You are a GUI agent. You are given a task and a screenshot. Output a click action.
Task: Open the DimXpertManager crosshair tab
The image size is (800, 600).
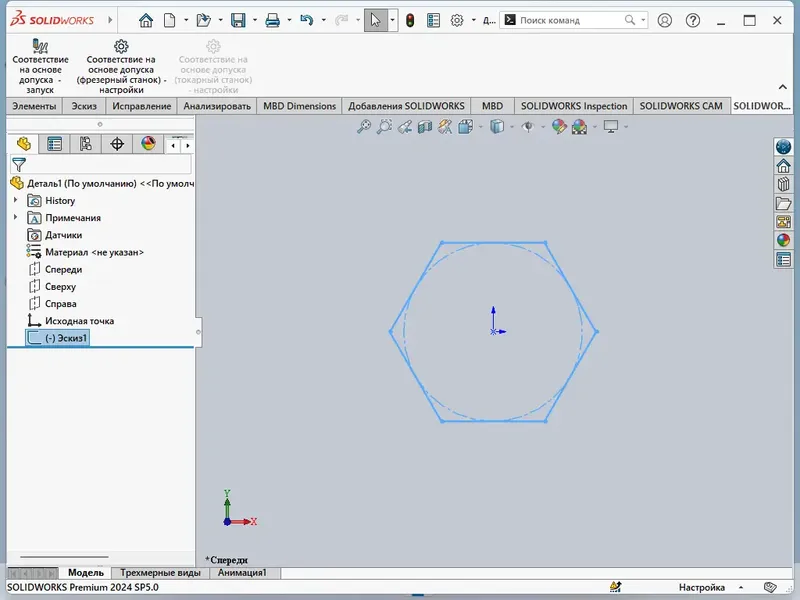117,144
